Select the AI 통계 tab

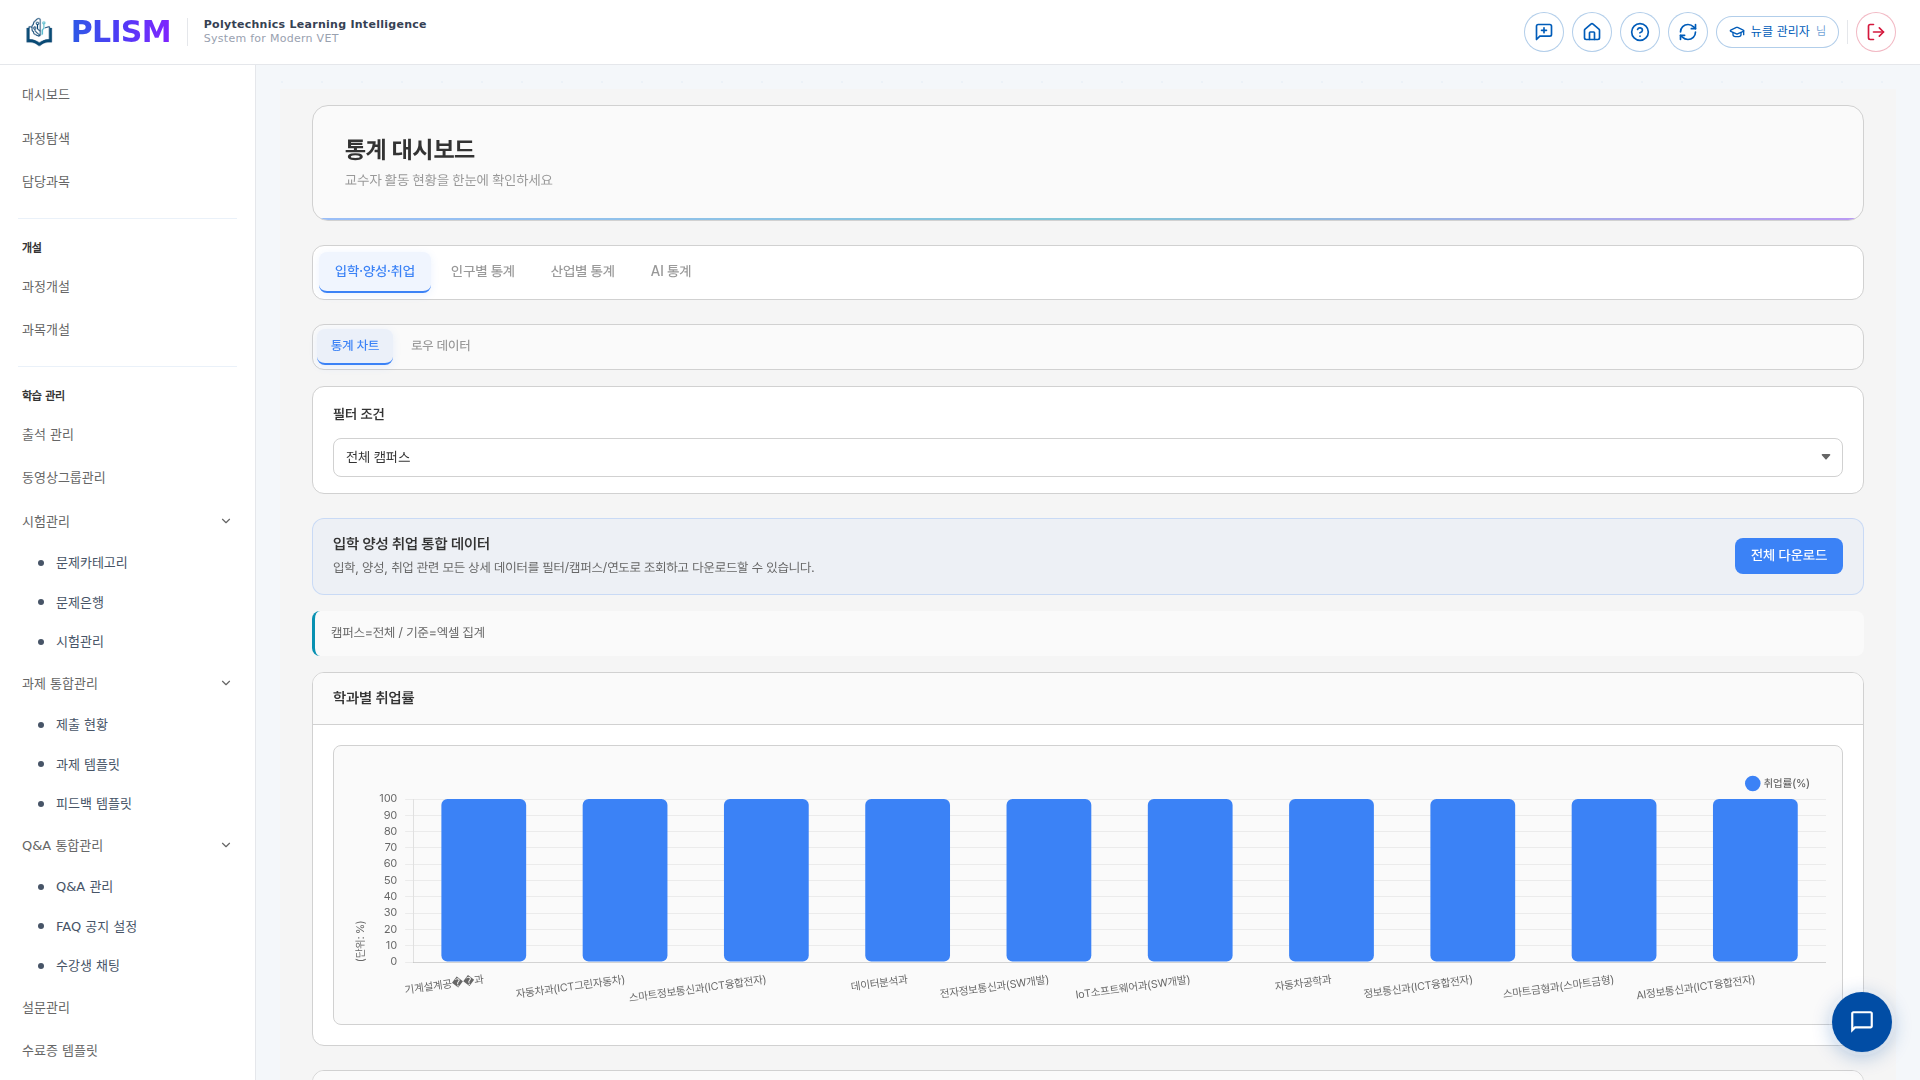coord(670,271)
